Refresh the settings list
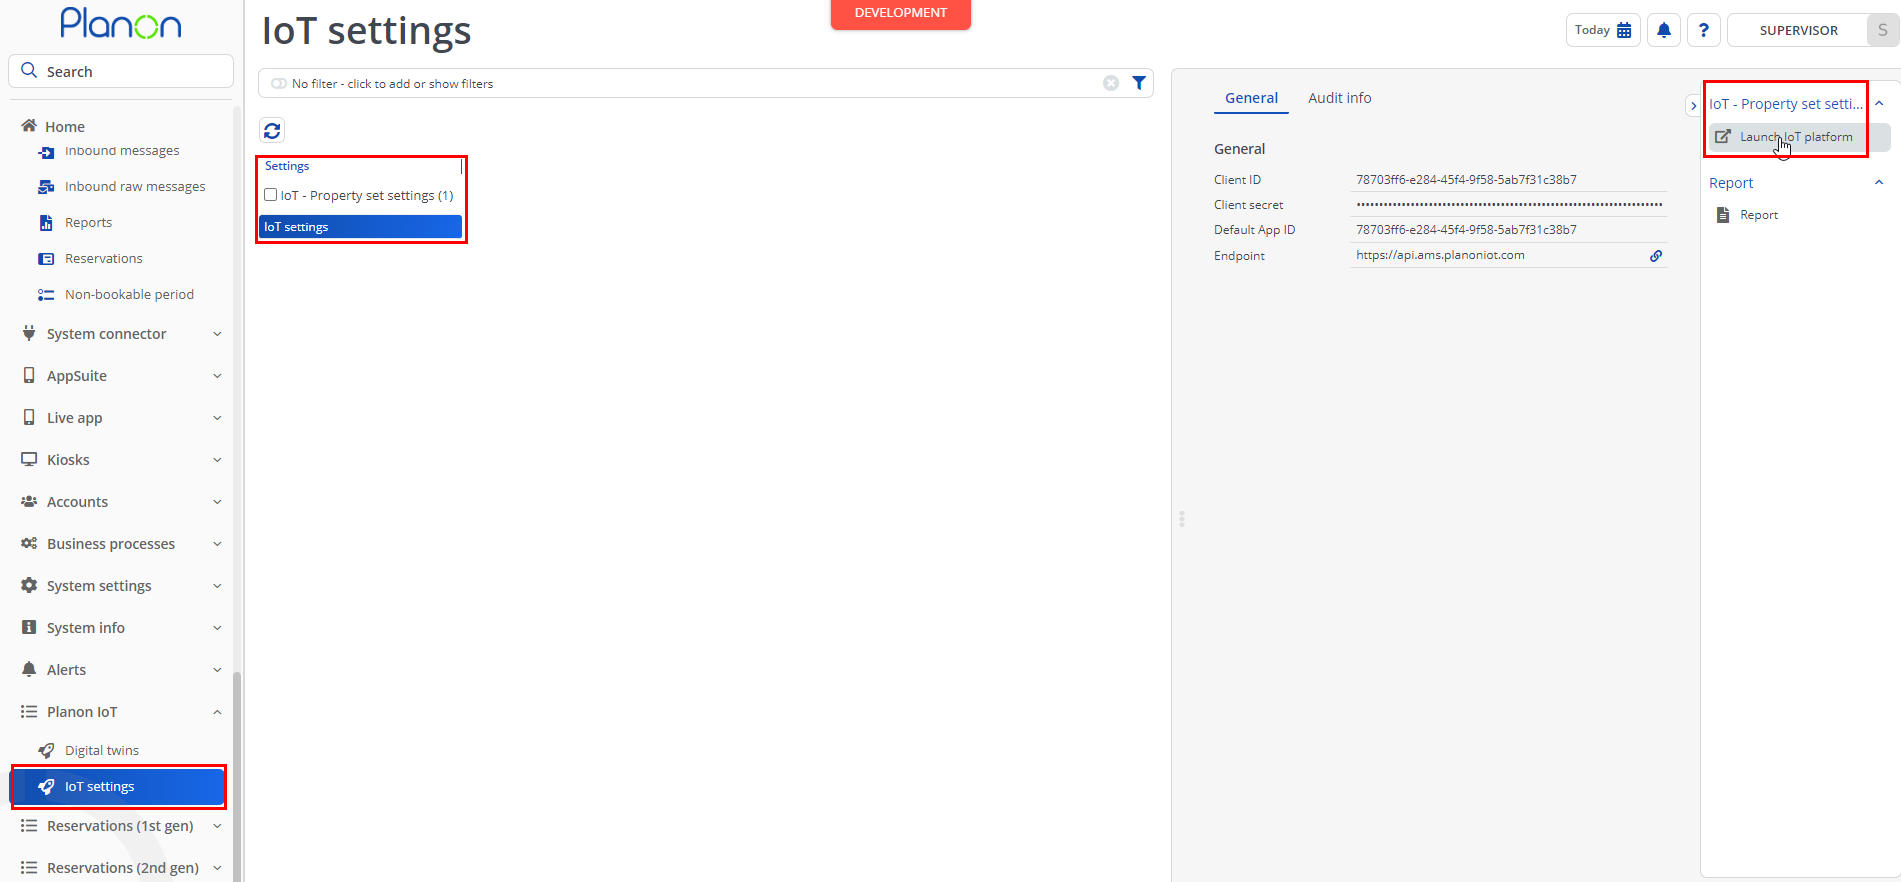This screenshot has height=882, width=1901. tap(272, 130)
